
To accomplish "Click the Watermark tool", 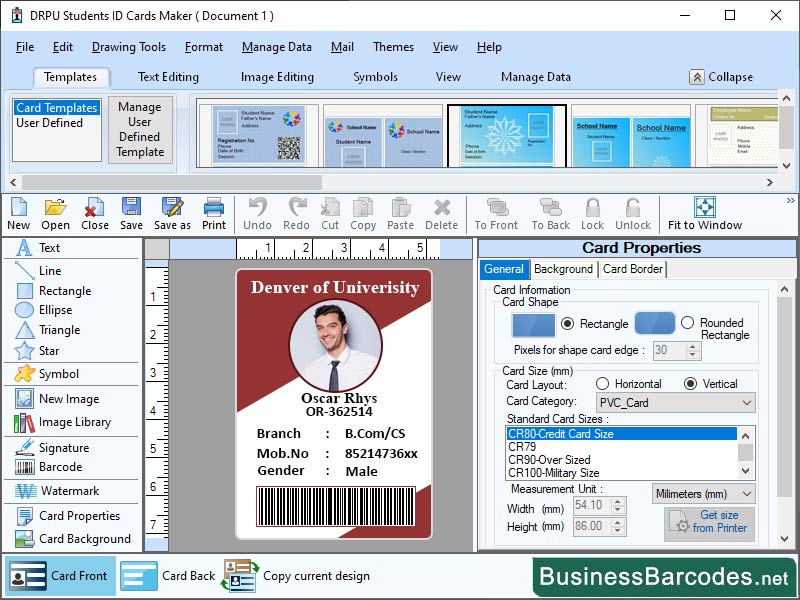I will (62, 491).
